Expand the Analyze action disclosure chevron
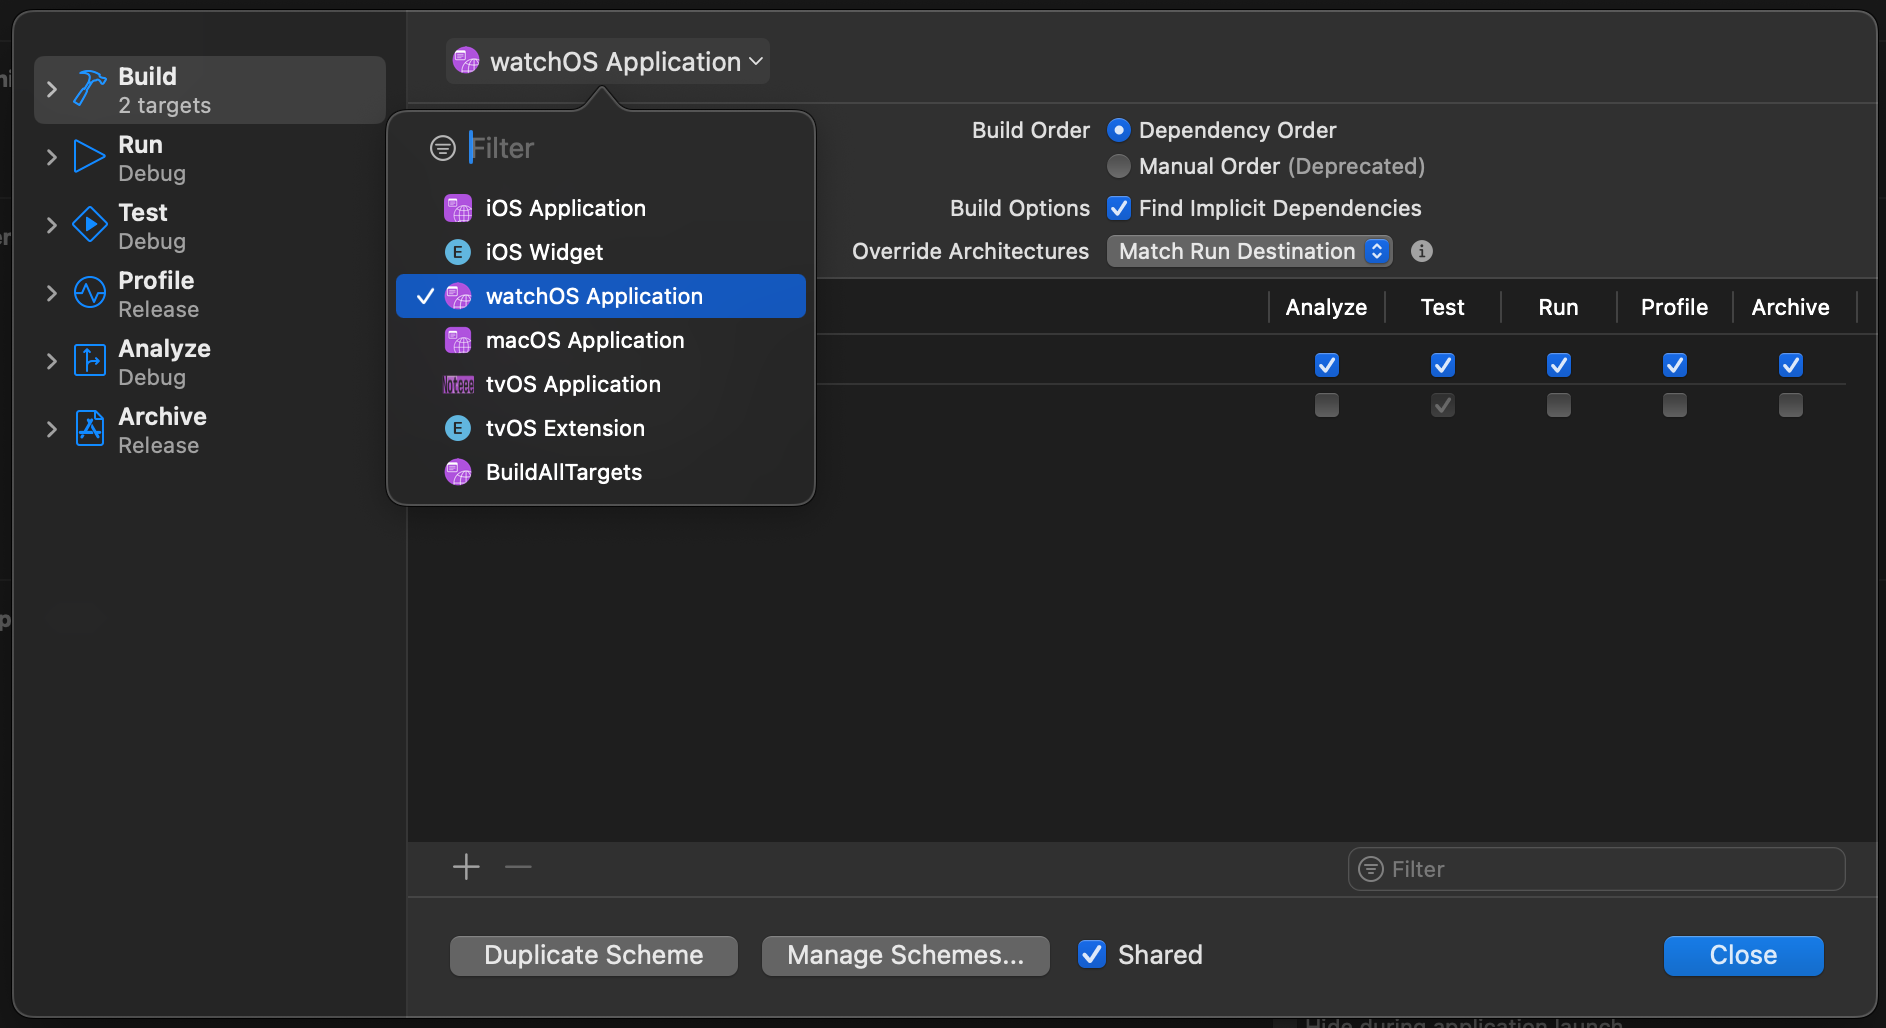The width and height of the screenshot is (1886, 1028). coord(52,361)
